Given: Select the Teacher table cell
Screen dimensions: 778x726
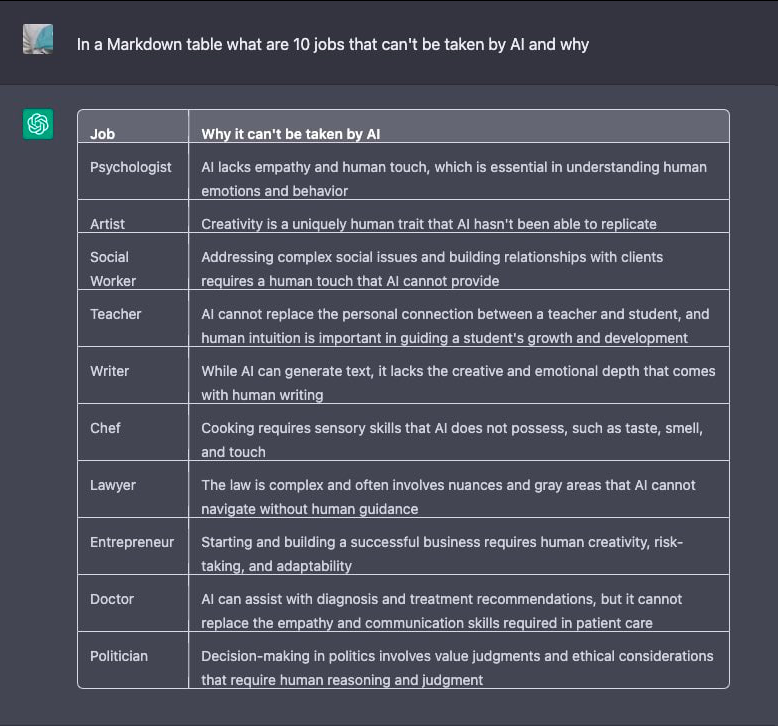Looking at the screenshot, I should pos(116,314).
